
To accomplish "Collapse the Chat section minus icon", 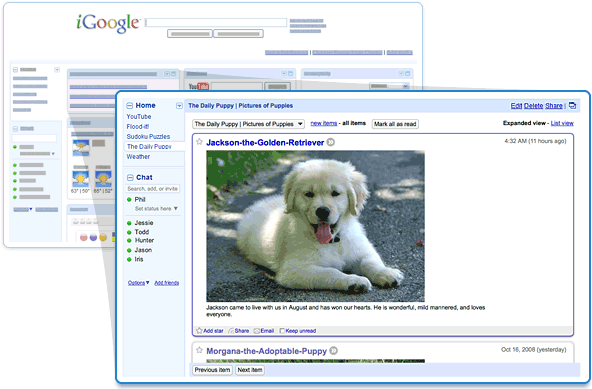I will coord(130,178).
